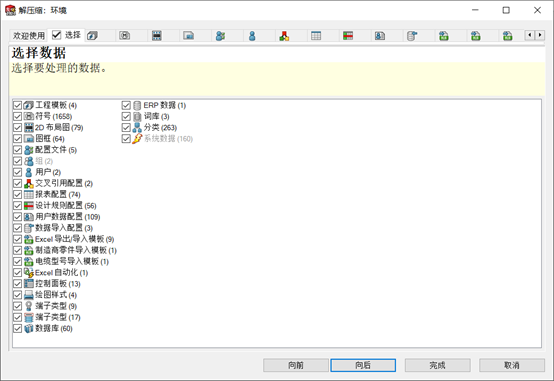This screenshot has width=554, height=381.
Task: Click the 向后 button
Action: pos(363,365)
